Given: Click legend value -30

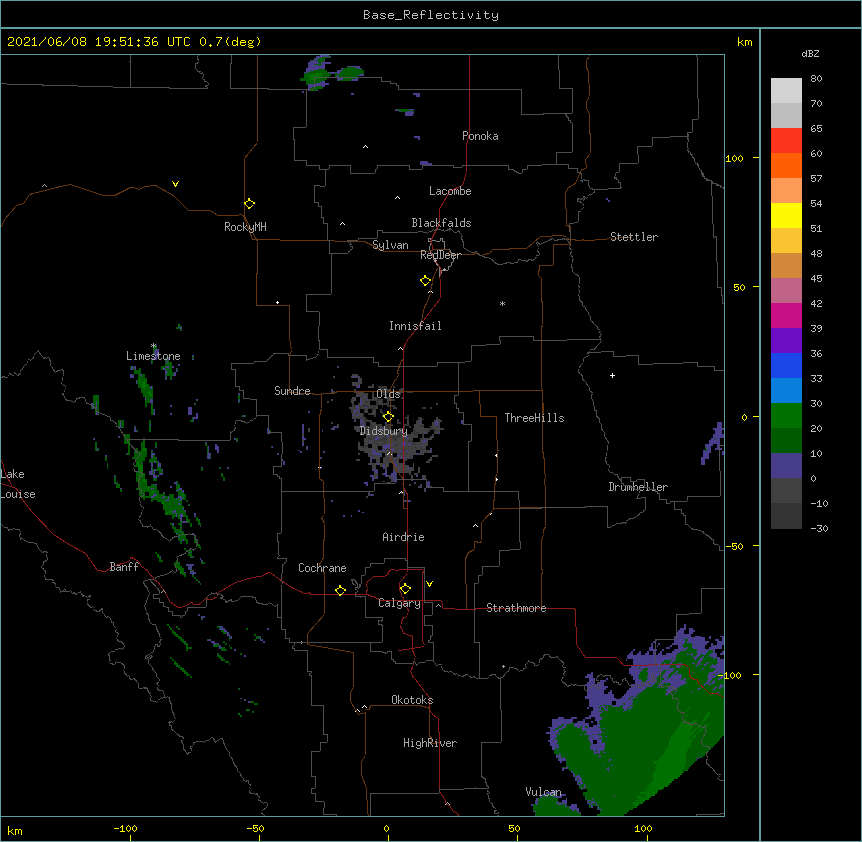Looking at the screenshot, I should pos(819,529).
